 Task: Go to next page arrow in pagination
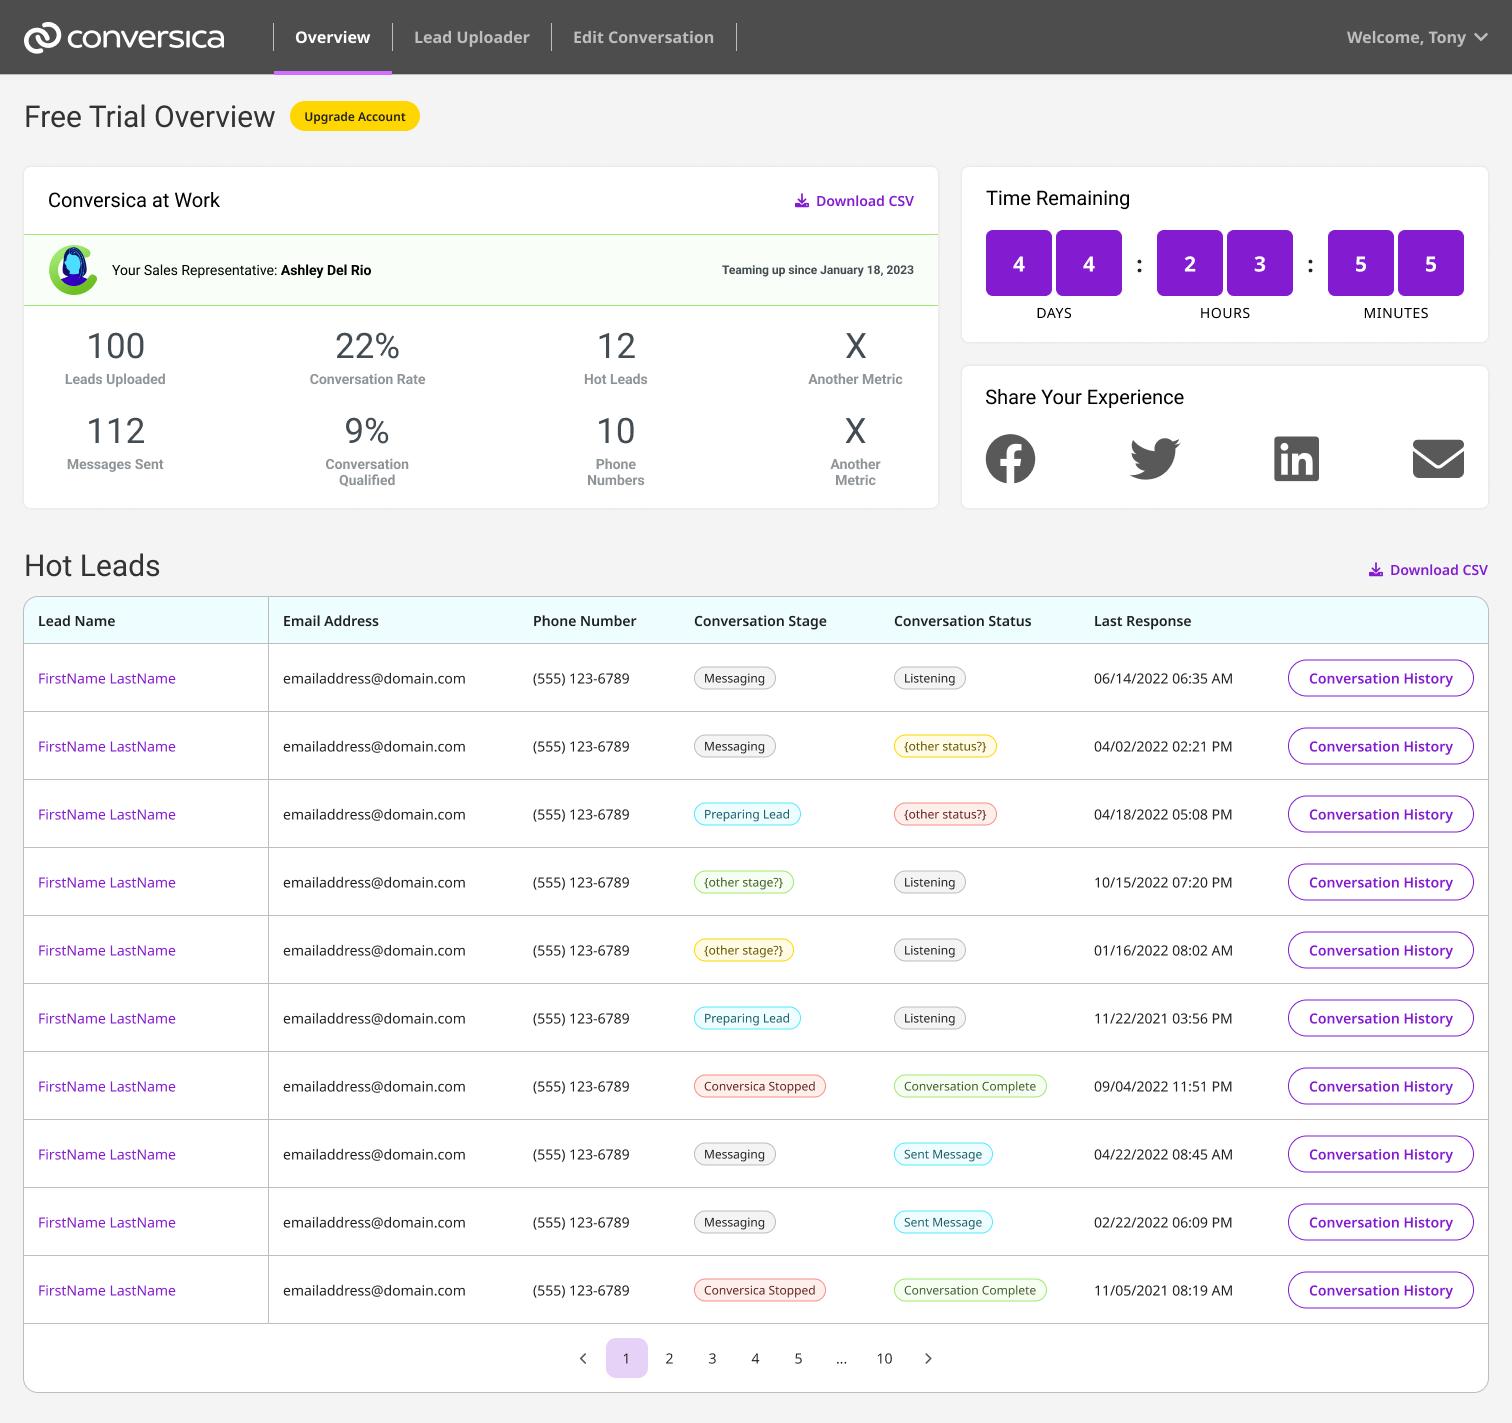click(x=928, y=1358)
